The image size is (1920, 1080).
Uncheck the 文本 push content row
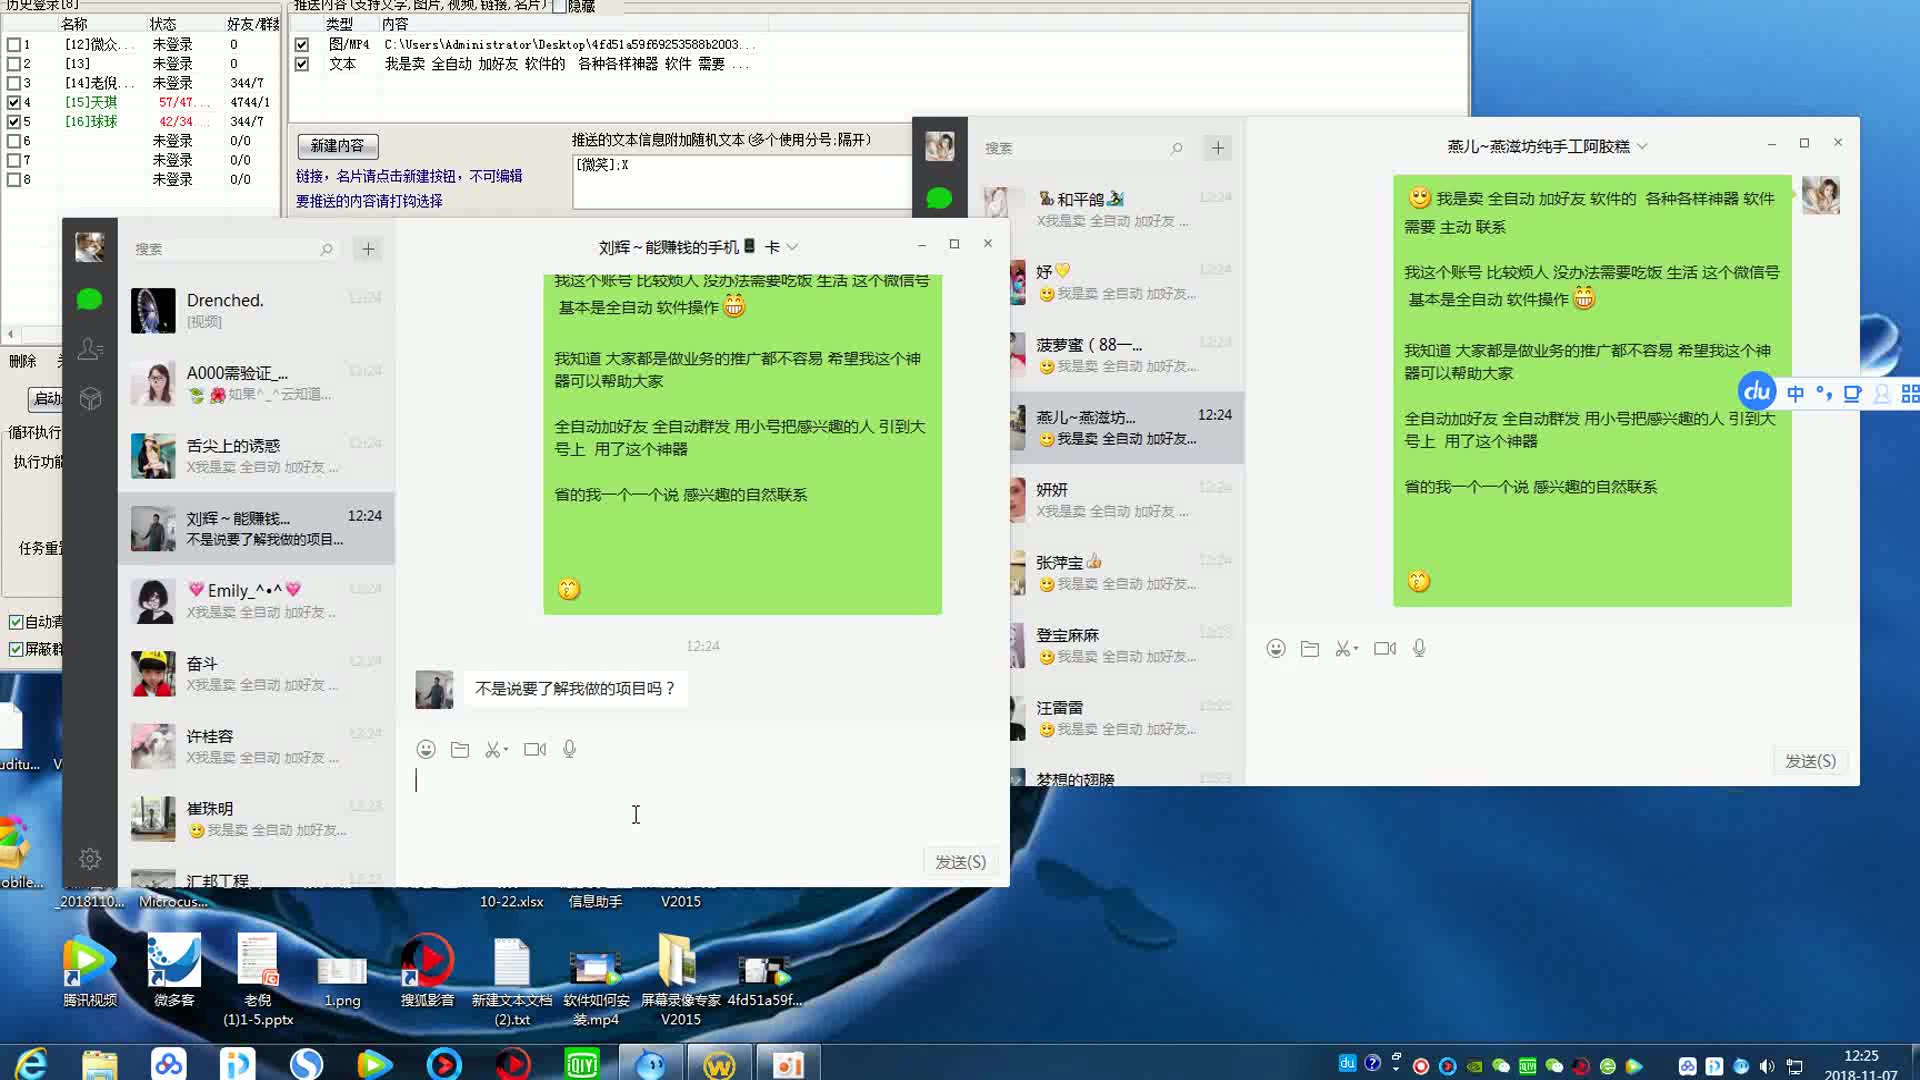(302, 64)
